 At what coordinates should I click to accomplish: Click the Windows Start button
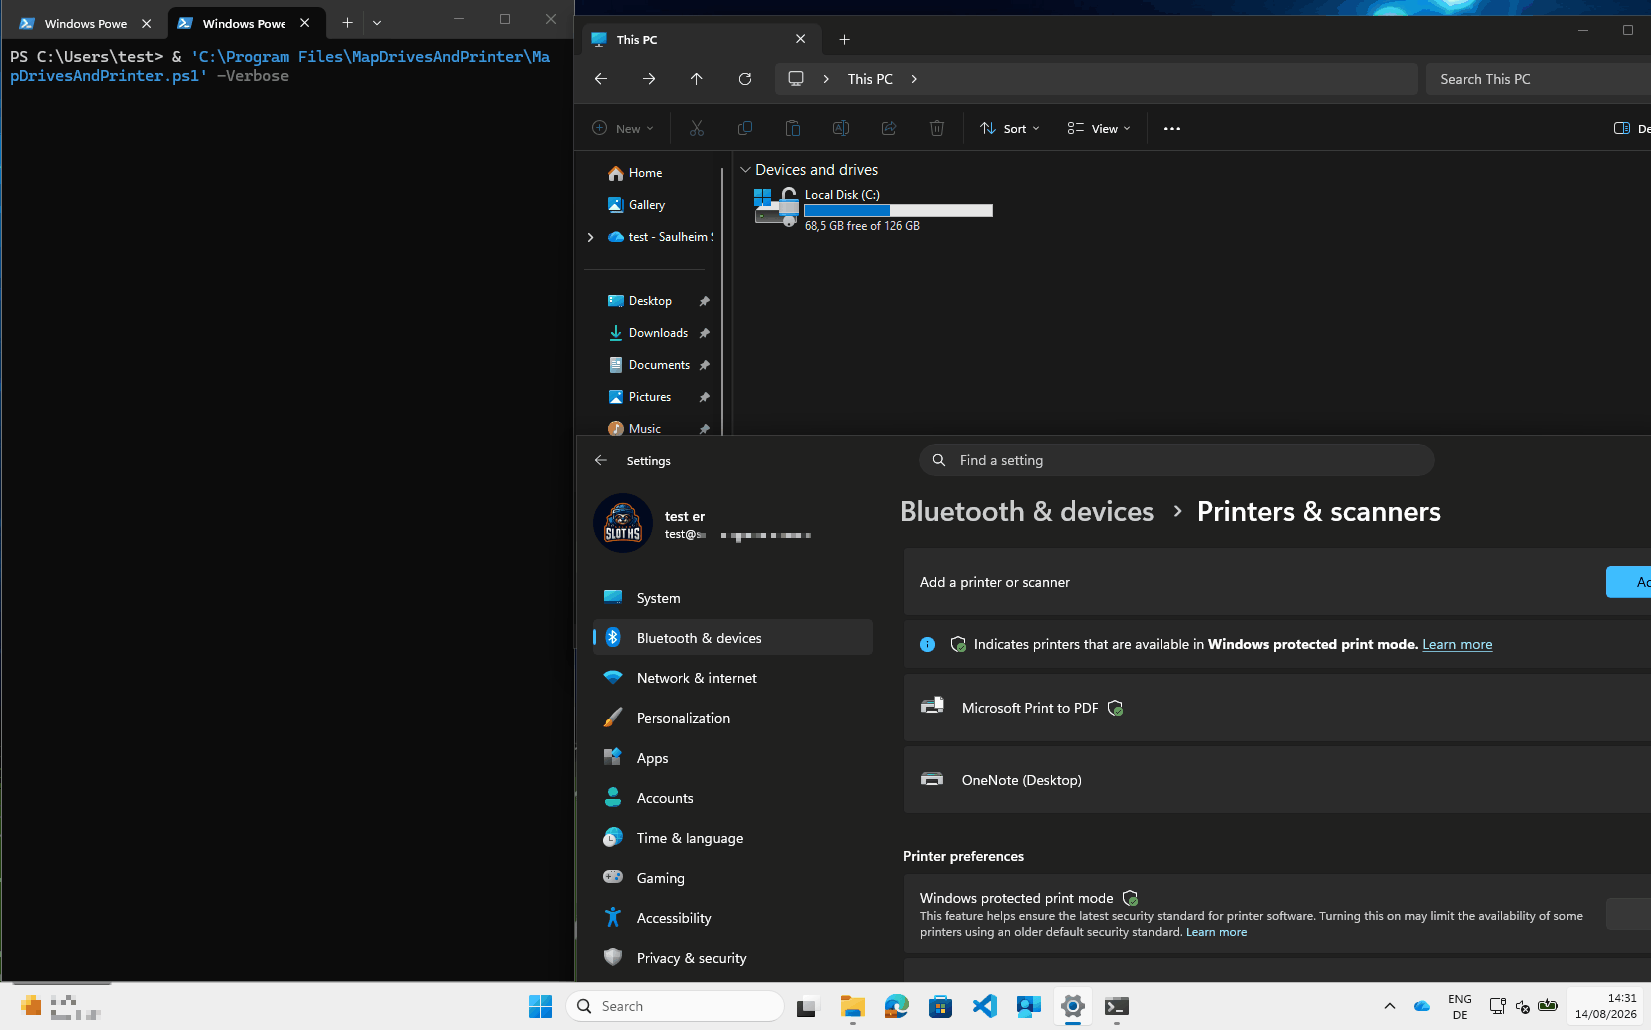pyautogui.click(x=540, y=1006)
